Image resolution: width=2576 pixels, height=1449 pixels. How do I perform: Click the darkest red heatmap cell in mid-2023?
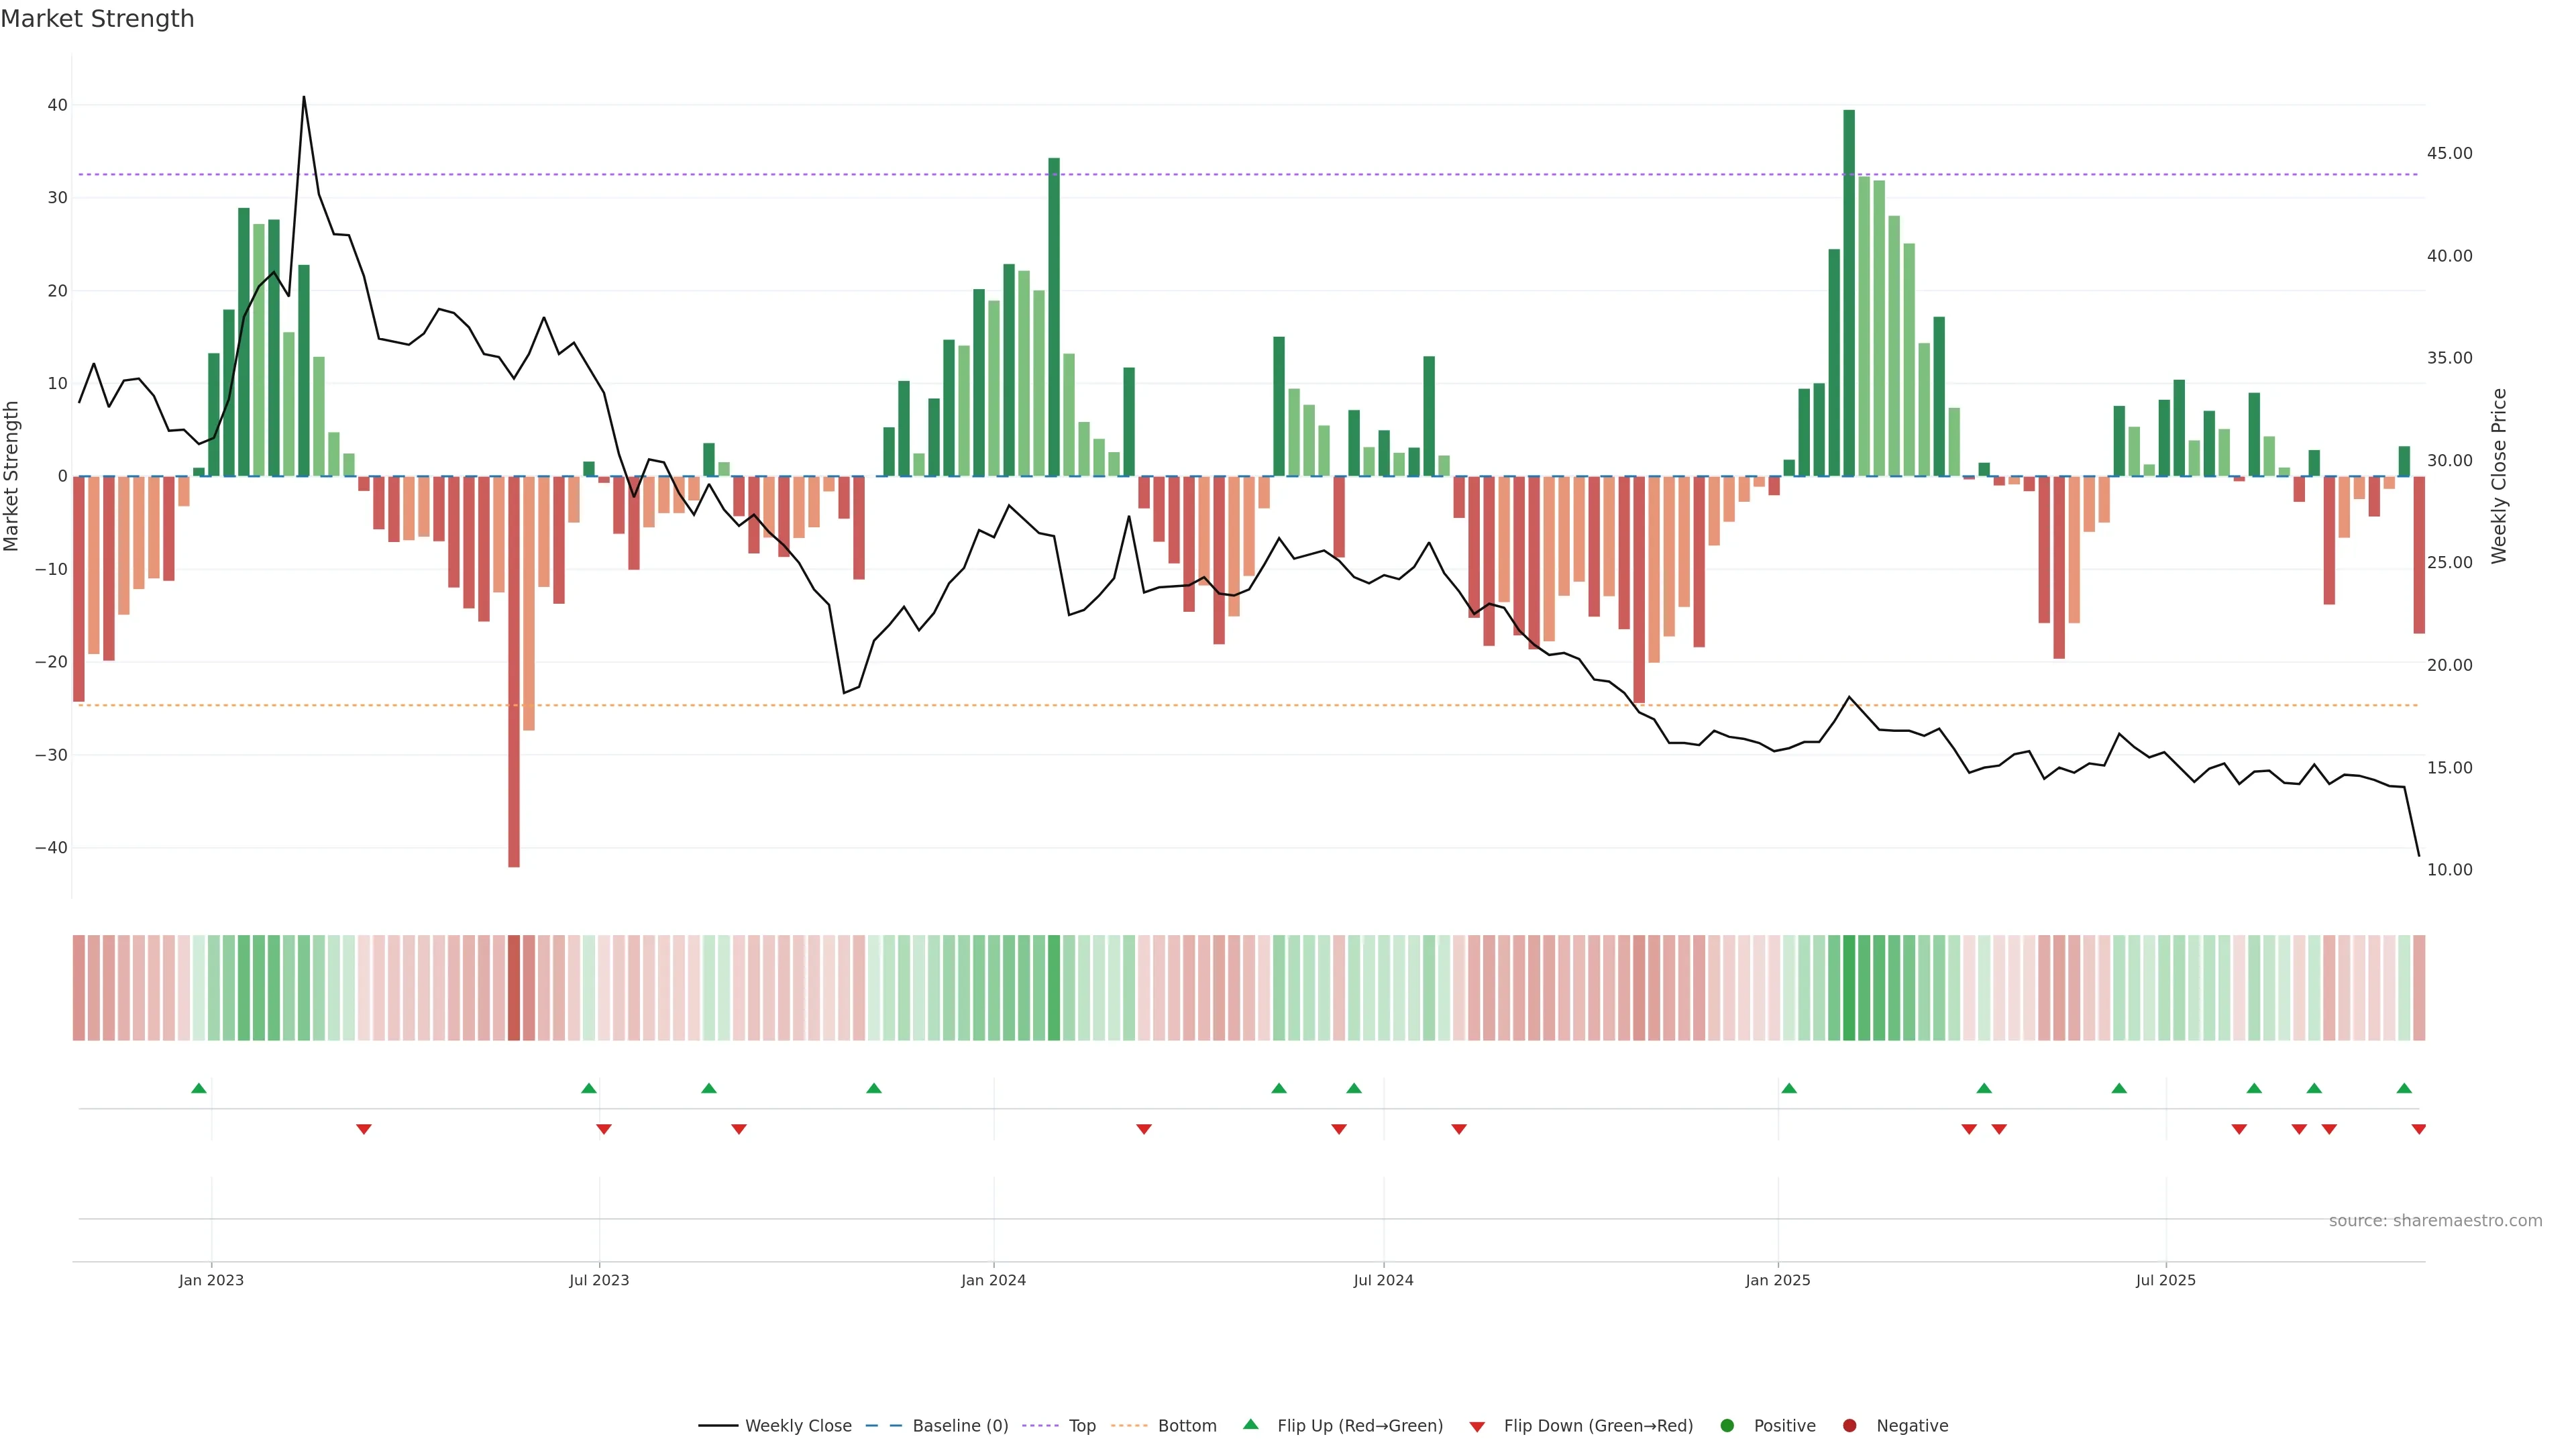(514, 987)
